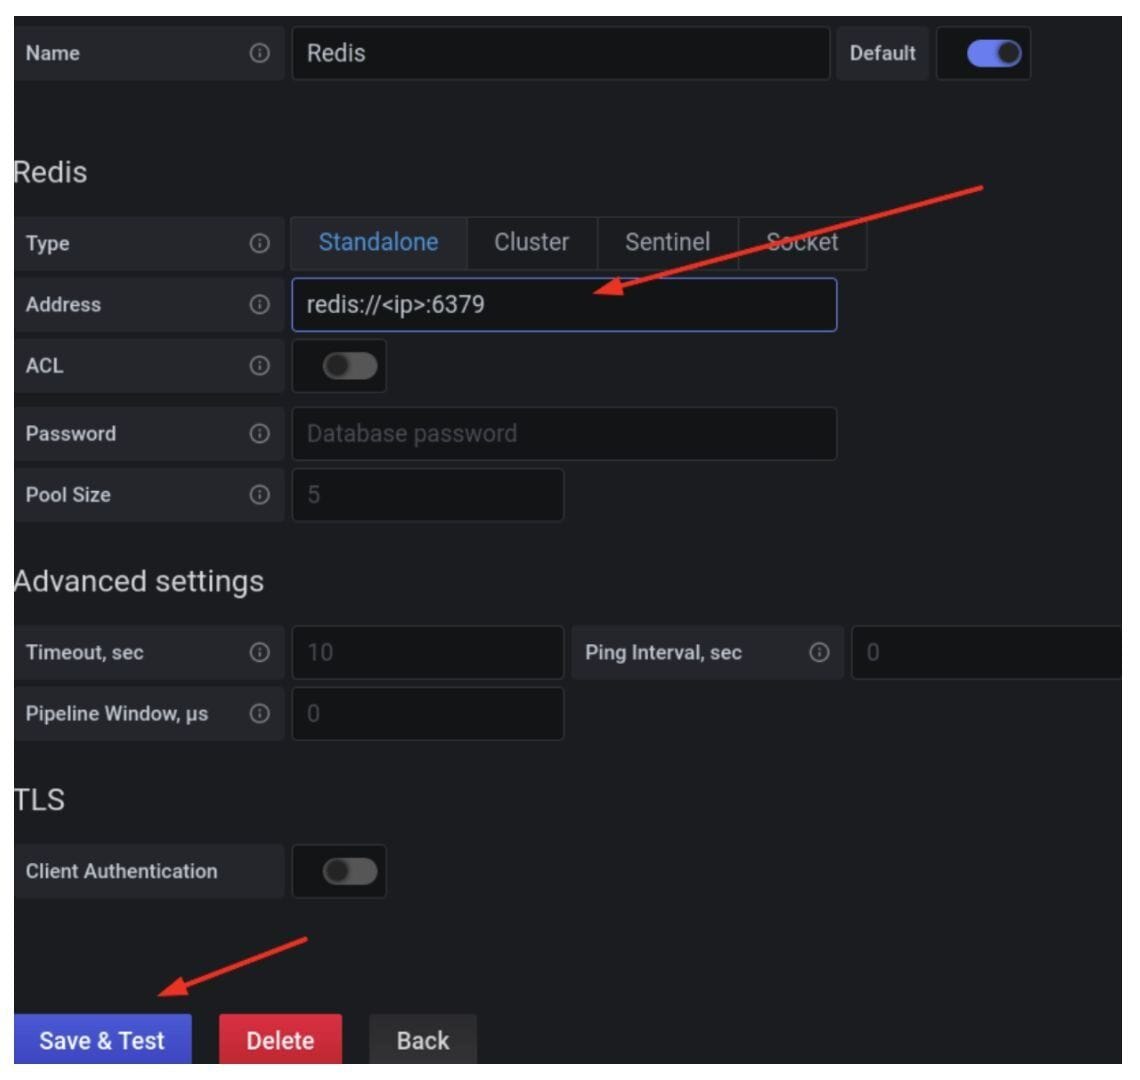Click the info icon beside Name
Screen dimensions: 1140x1080
point(259,53)
